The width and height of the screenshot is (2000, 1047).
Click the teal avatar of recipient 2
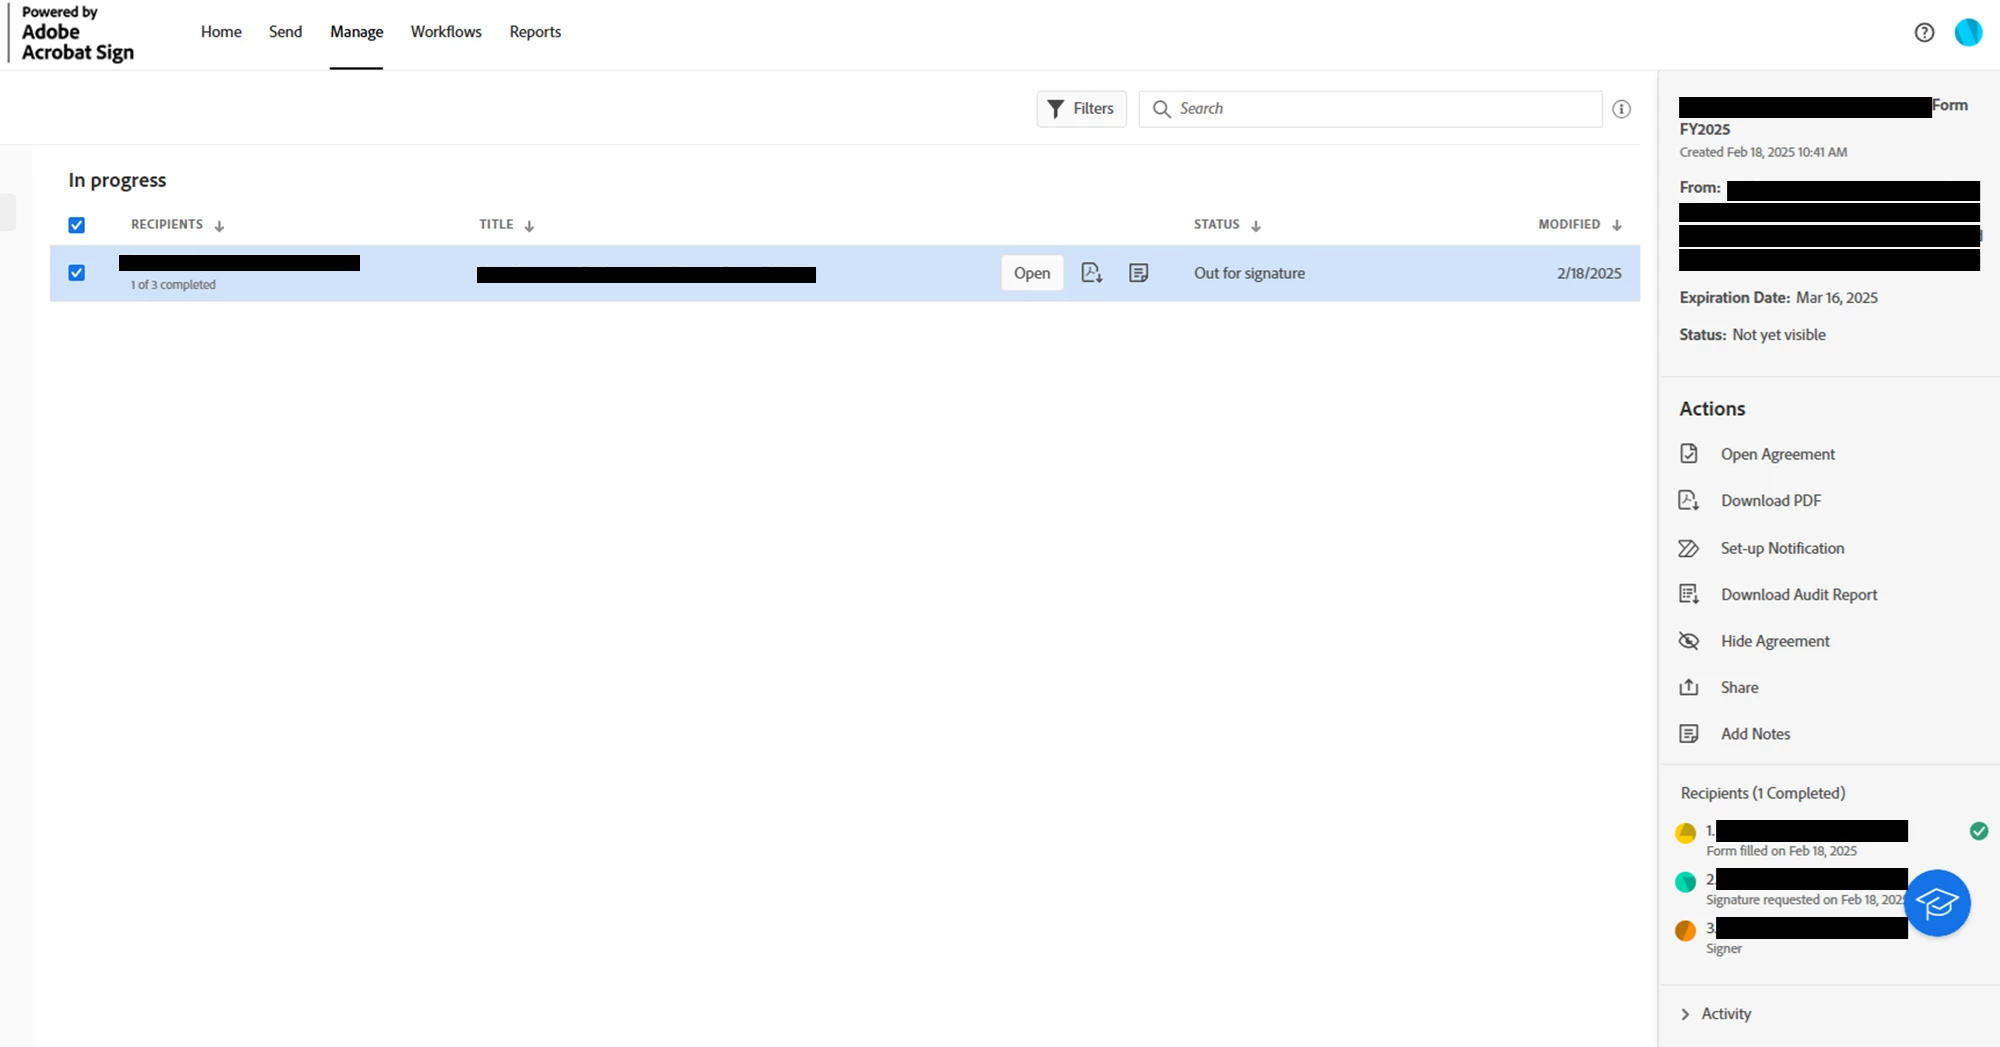pyautogui.click(x=1685, y=882)
